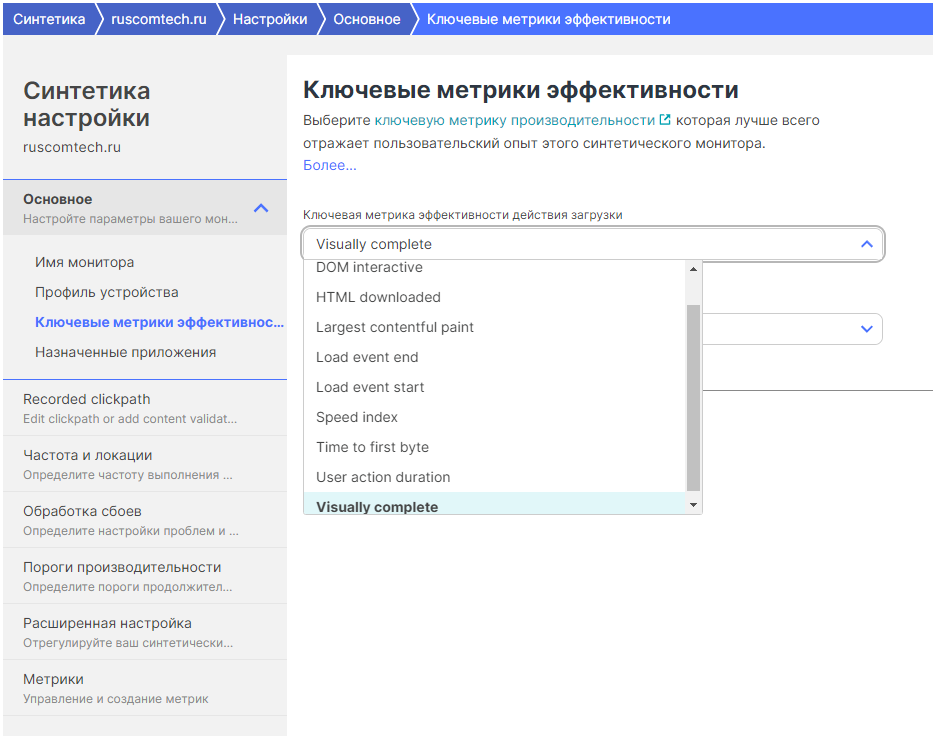
Task: Choose HTML downloaded metric option
Action: pyautogui.click(x=378, y=297)
